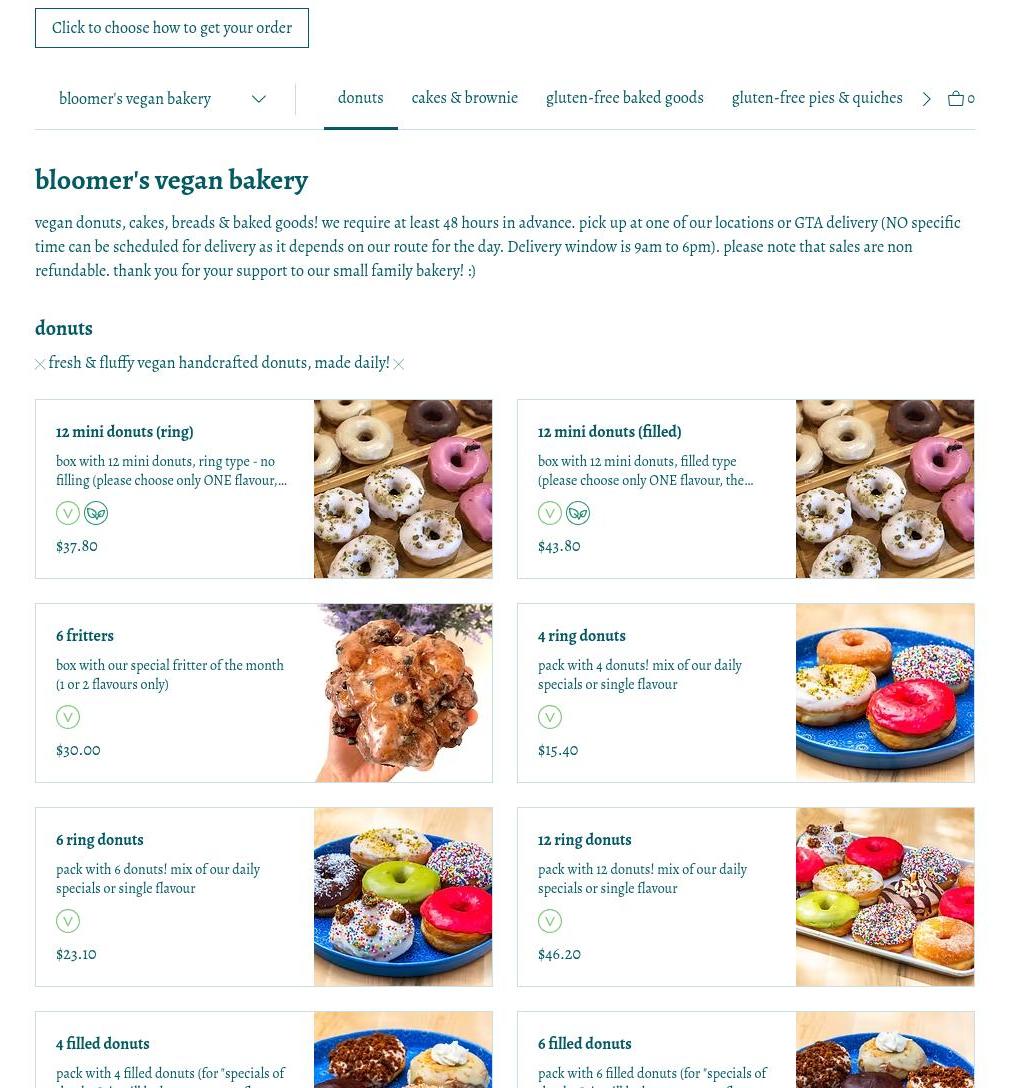Open the 6 fritters item title

coord(85,636)
